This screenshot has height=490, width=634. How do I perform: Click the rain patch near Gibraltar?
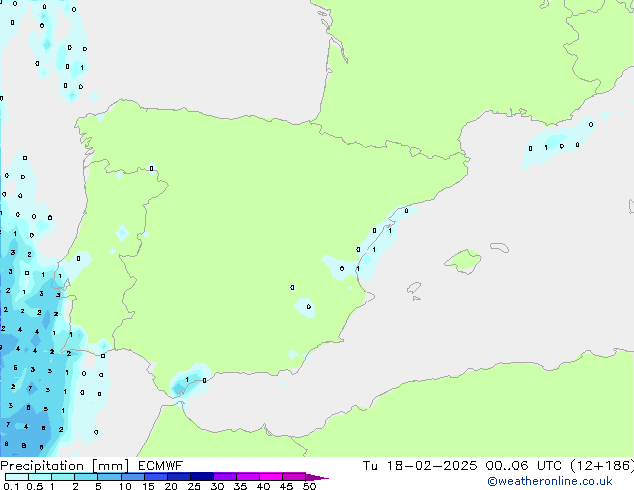click(x=190, y=380)
